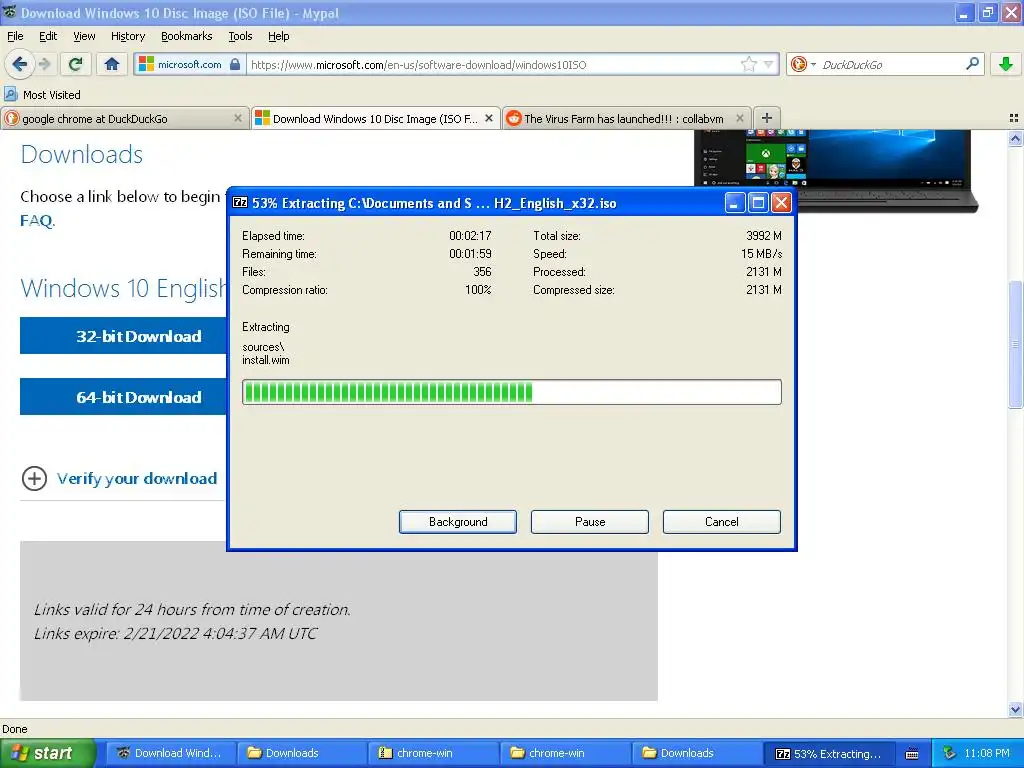The image size is (1024, 768).
Task: Open the File menu
Action: tap(15, 36)
